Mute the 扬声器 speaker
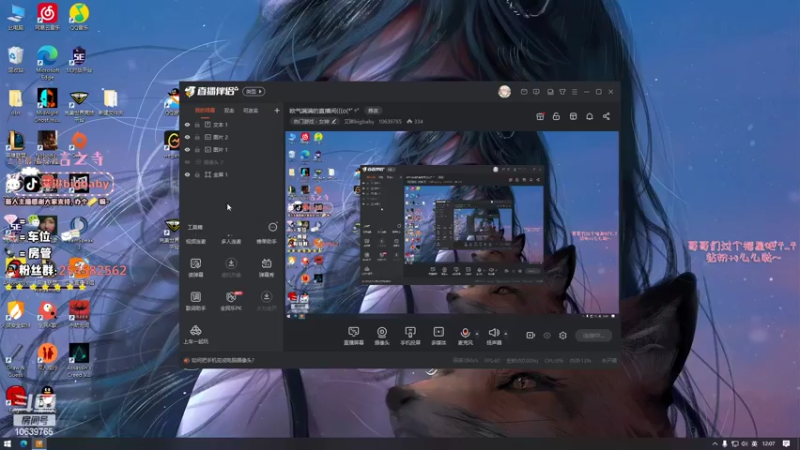The width and height of the screenshot is (800, 450). click(493, 336)
